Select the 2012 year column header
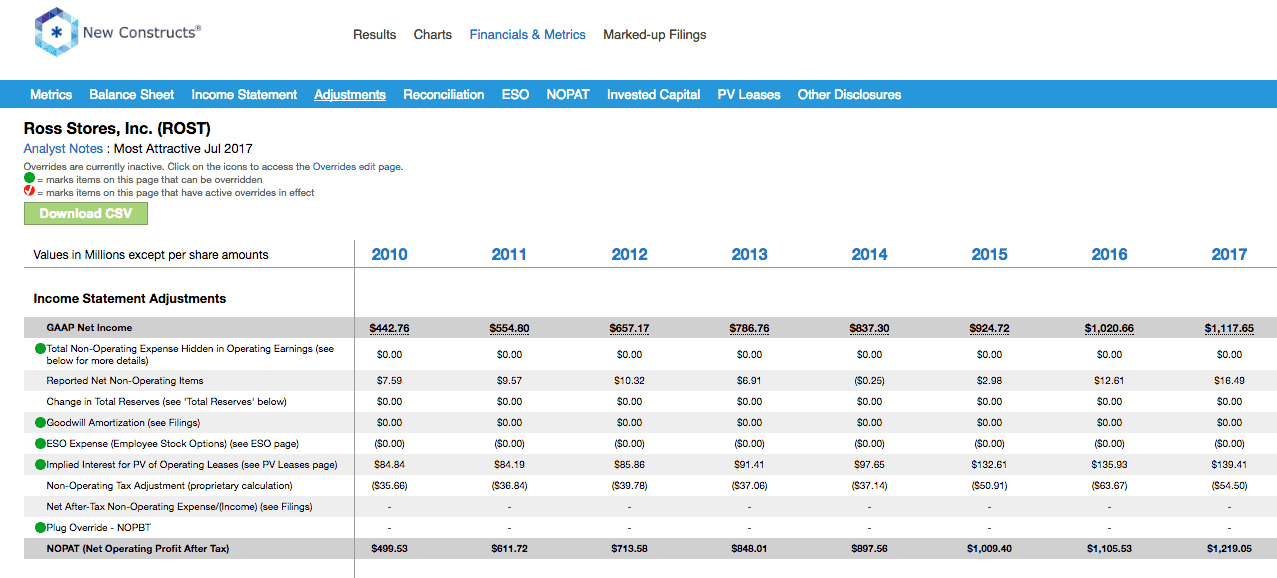This screenshot has width=1277, height=578. pyautogui.click(x=629, y=254)
